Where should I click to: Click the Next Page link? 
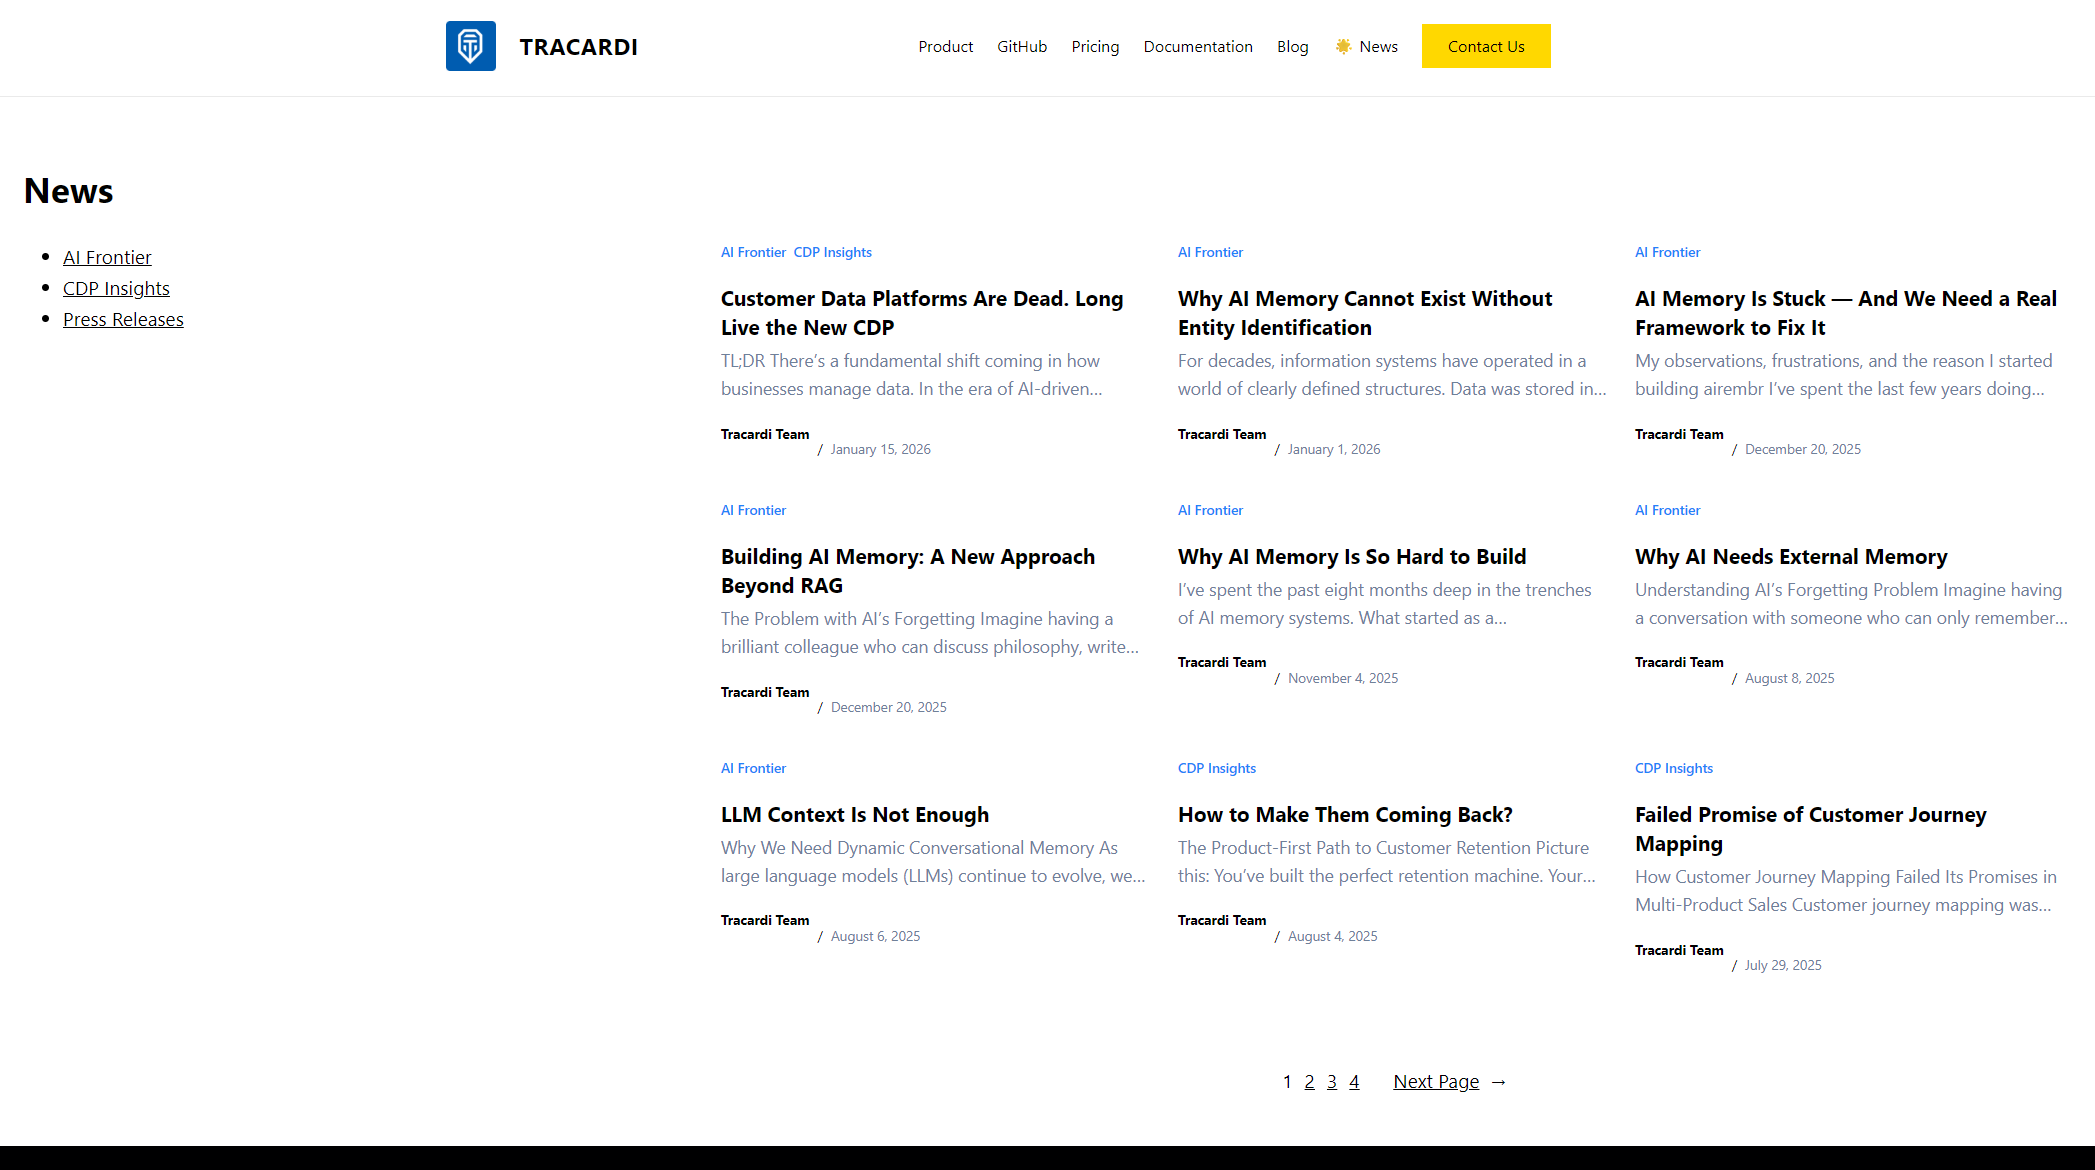pos(1435,1082)
